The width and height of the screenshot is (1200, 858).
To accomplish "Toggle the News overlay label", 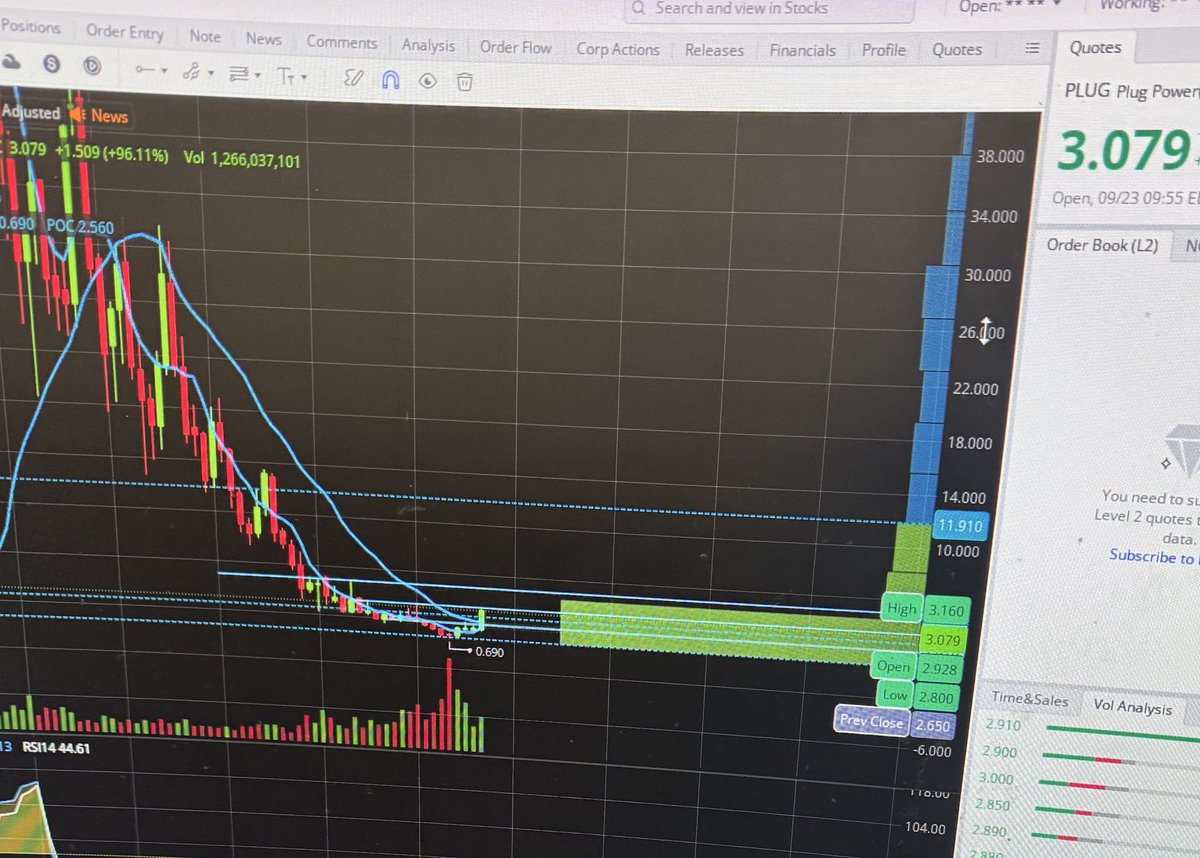I will (x=108, y=116).
